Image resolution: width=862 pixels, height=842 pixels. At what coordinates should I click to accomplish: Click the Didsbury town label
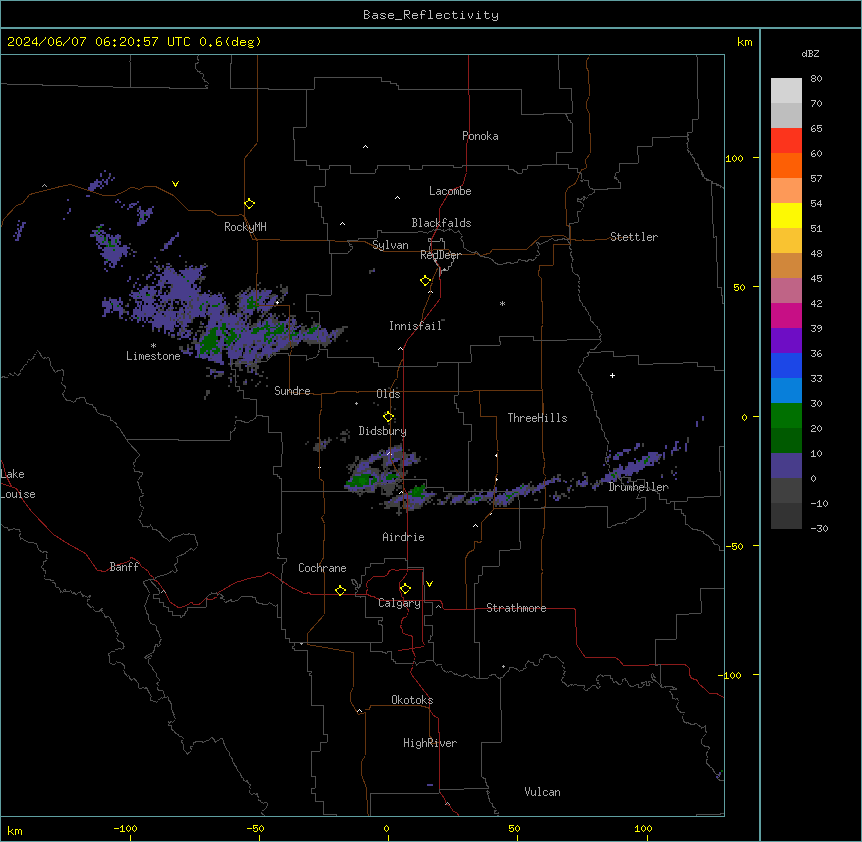(x=383, y=431)
